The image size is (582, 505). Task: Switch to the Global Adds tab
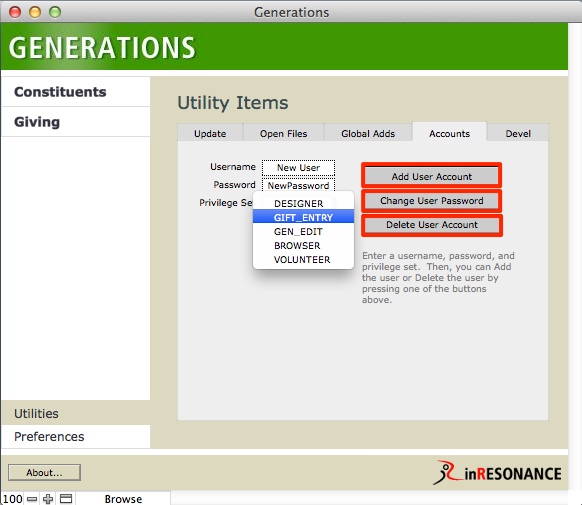368,133
